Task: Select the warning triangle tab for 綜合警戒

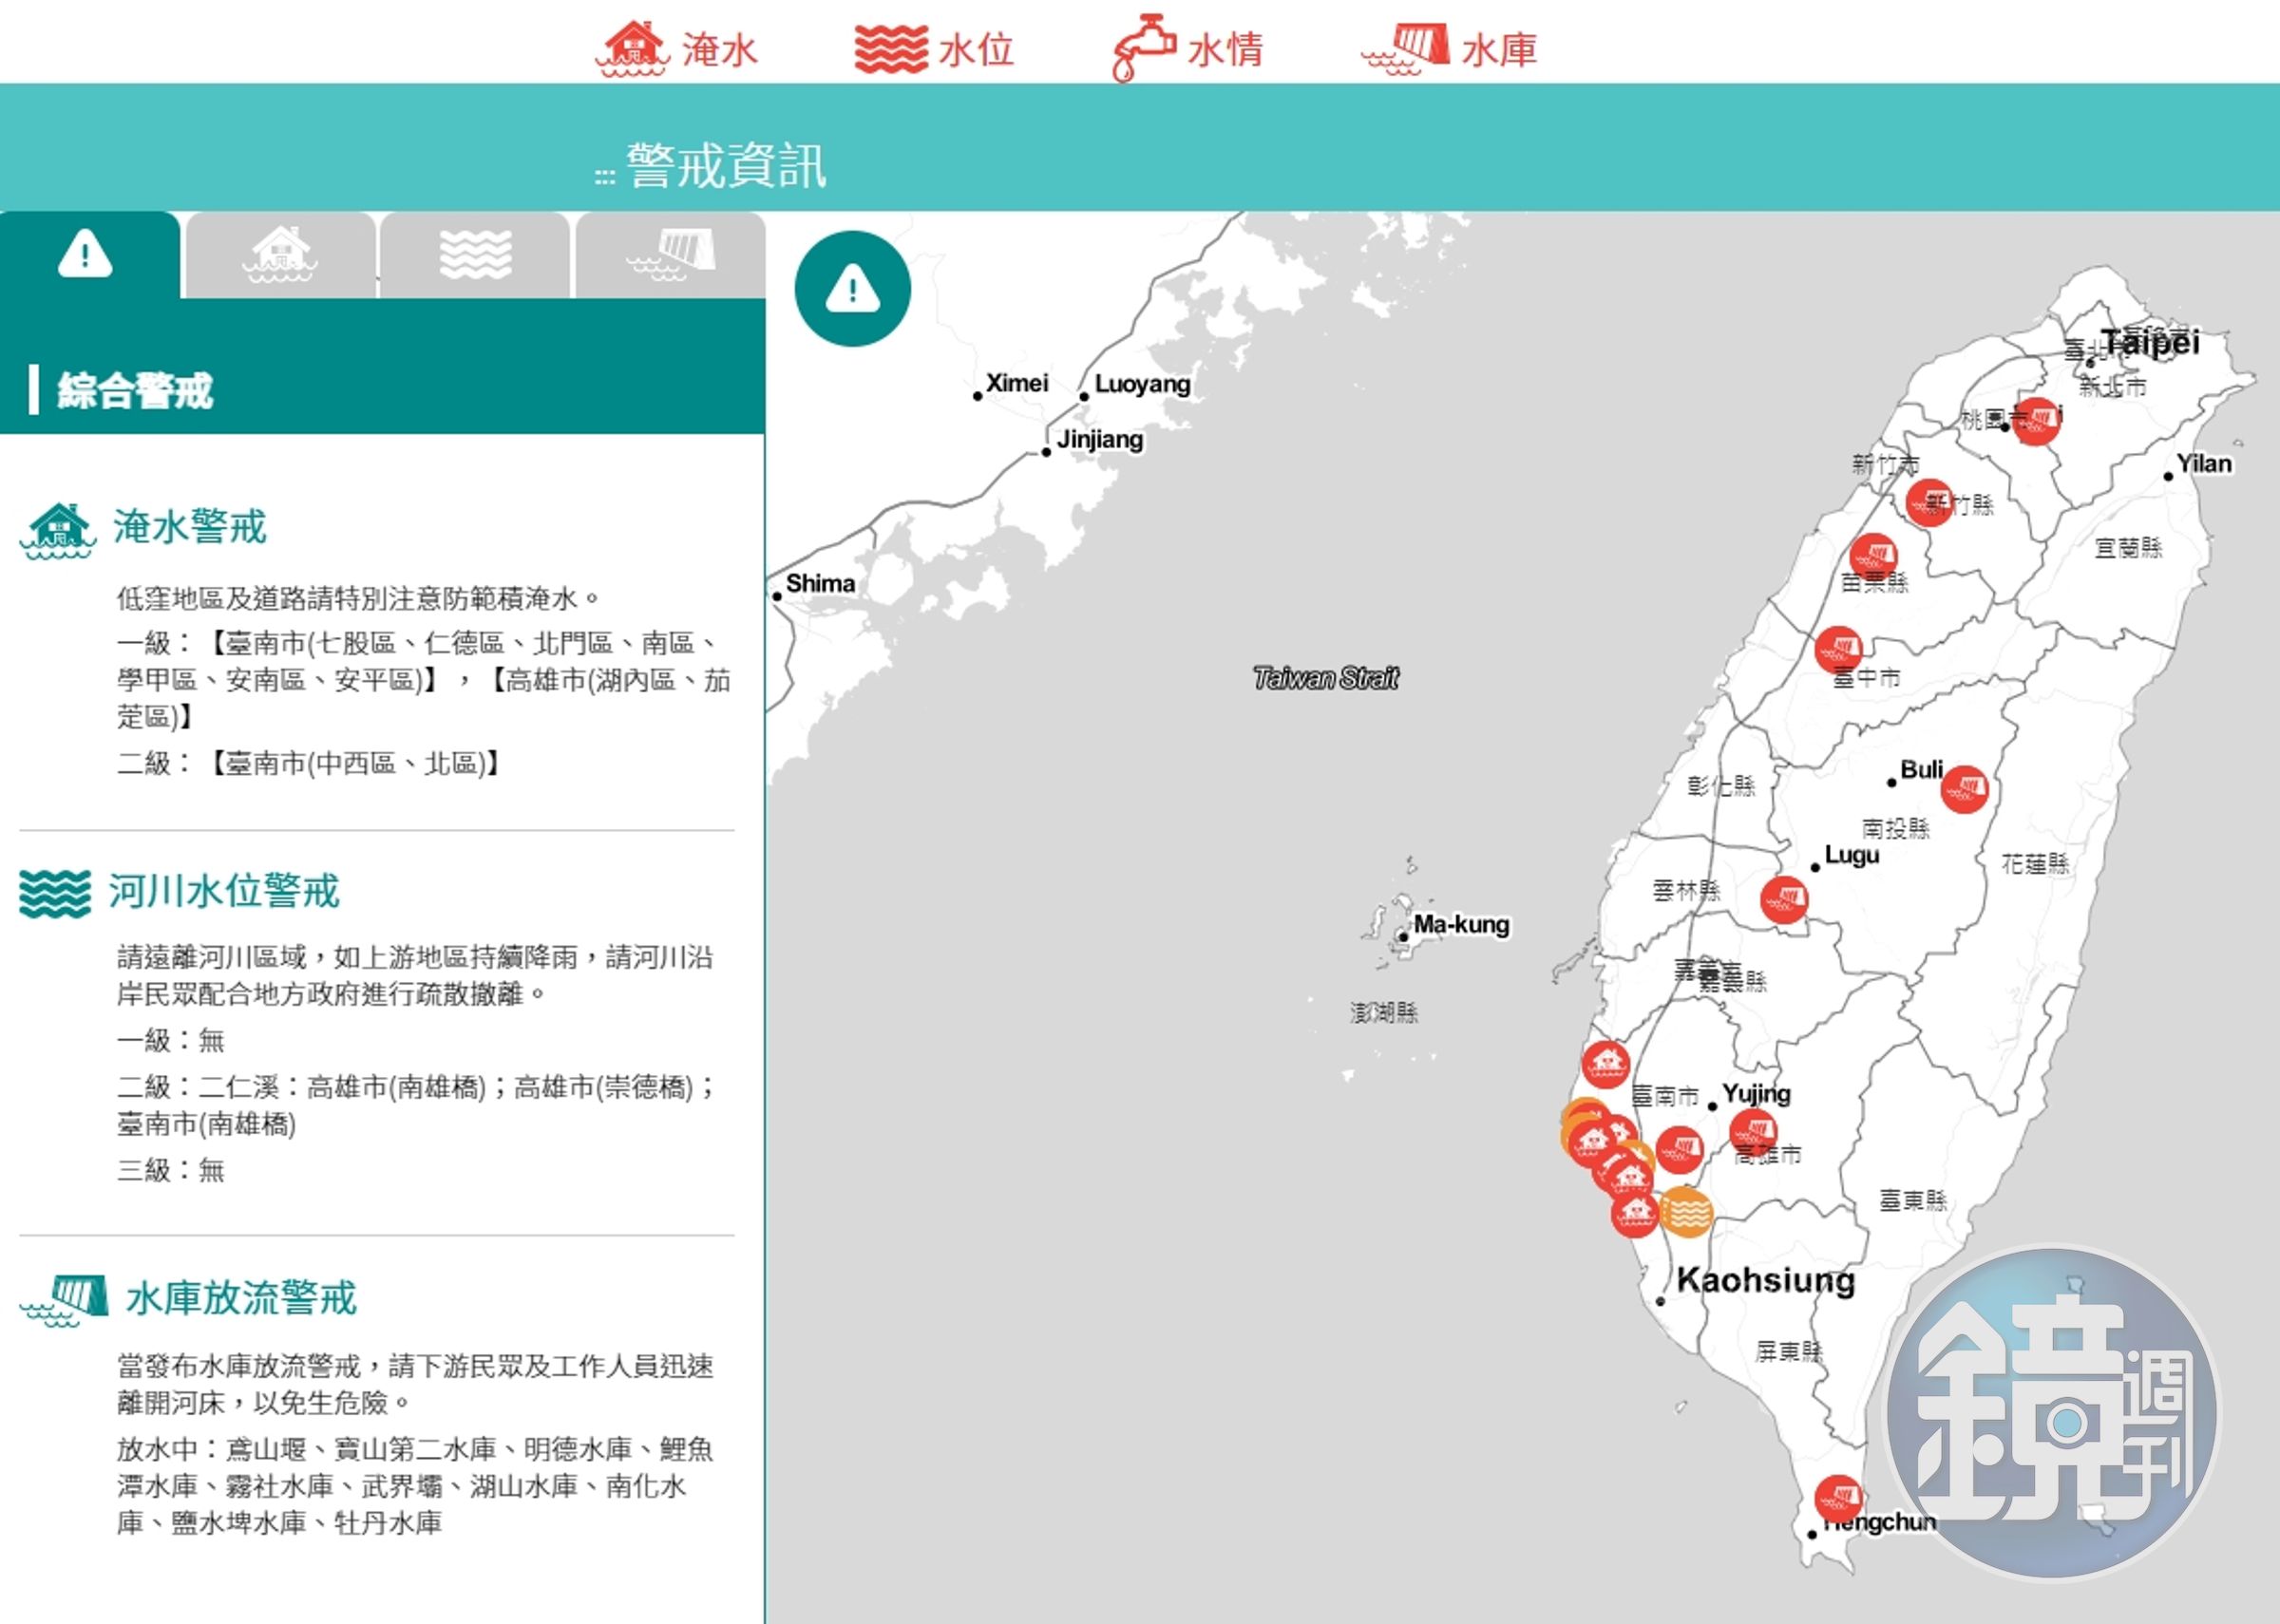Action: coord(89,254)
